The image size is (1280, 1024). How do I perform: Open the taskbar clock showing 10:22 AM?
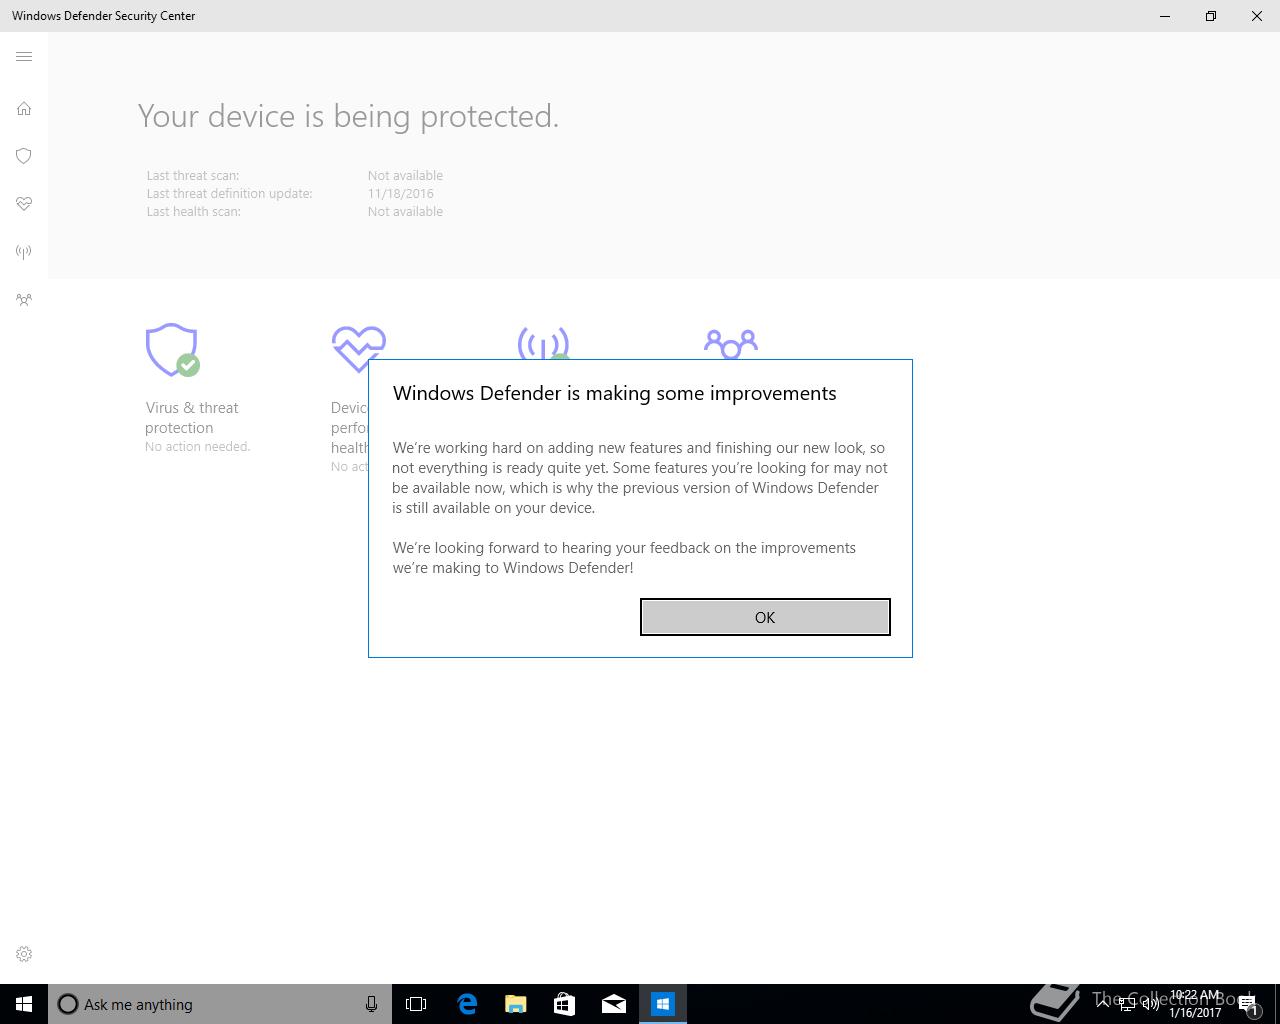1195,1004
